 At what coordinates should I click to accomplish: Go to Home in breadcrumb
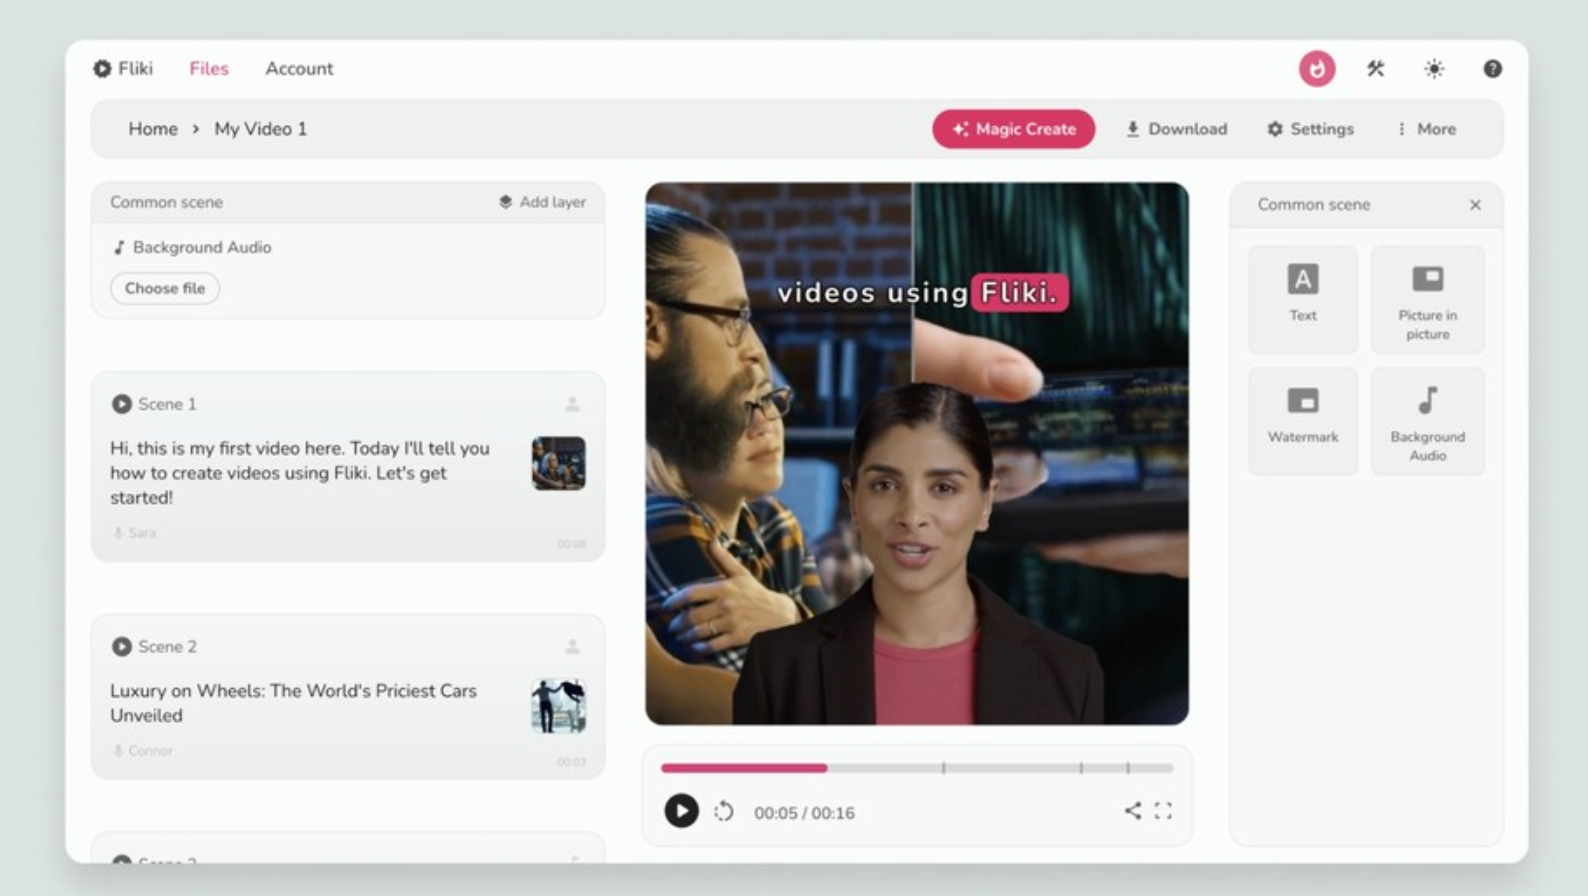point(153,129)
